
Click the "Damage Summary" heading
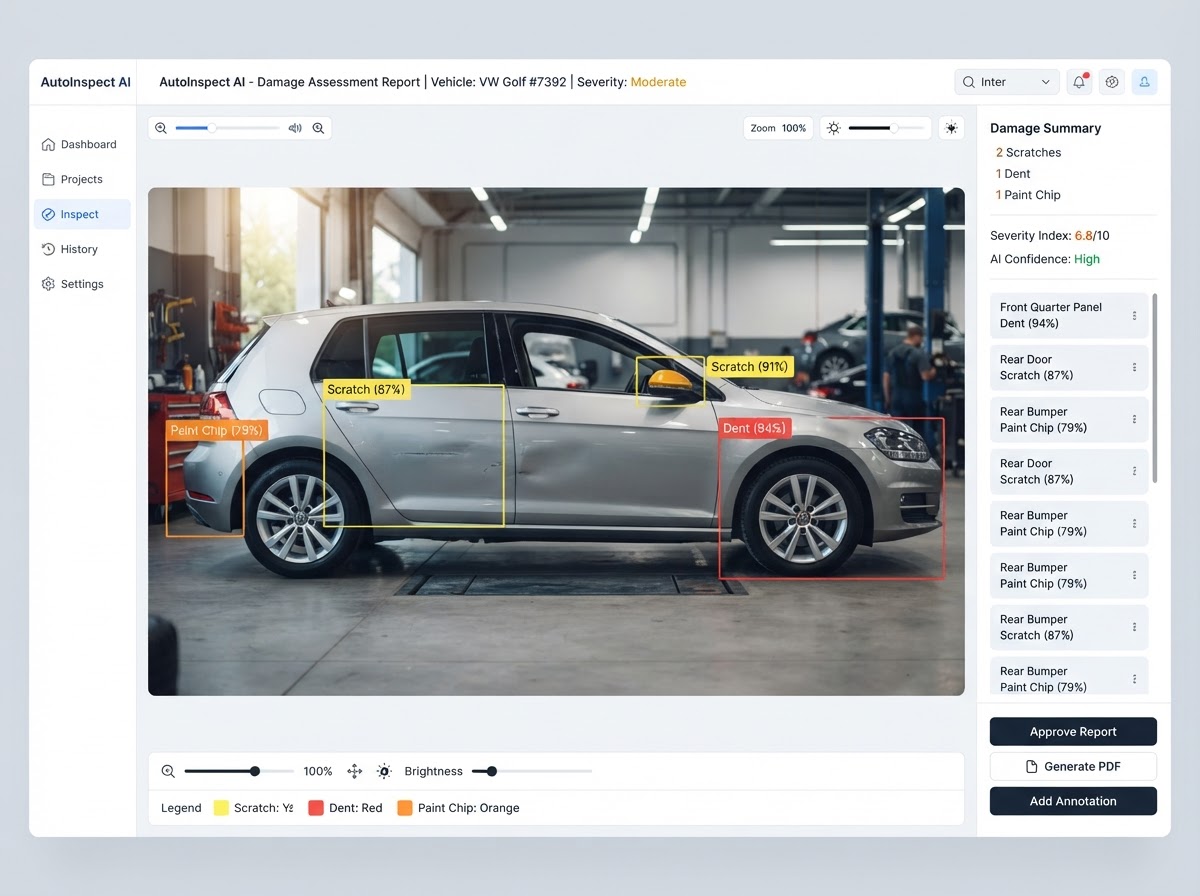point(1045,128)
